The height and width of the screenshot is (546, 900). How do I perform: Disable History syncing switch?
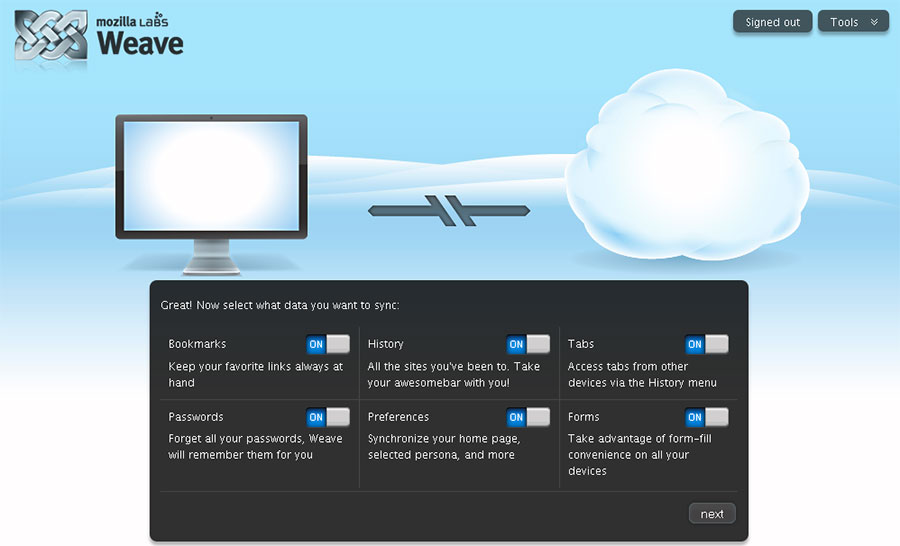click(x=528, y=344)
